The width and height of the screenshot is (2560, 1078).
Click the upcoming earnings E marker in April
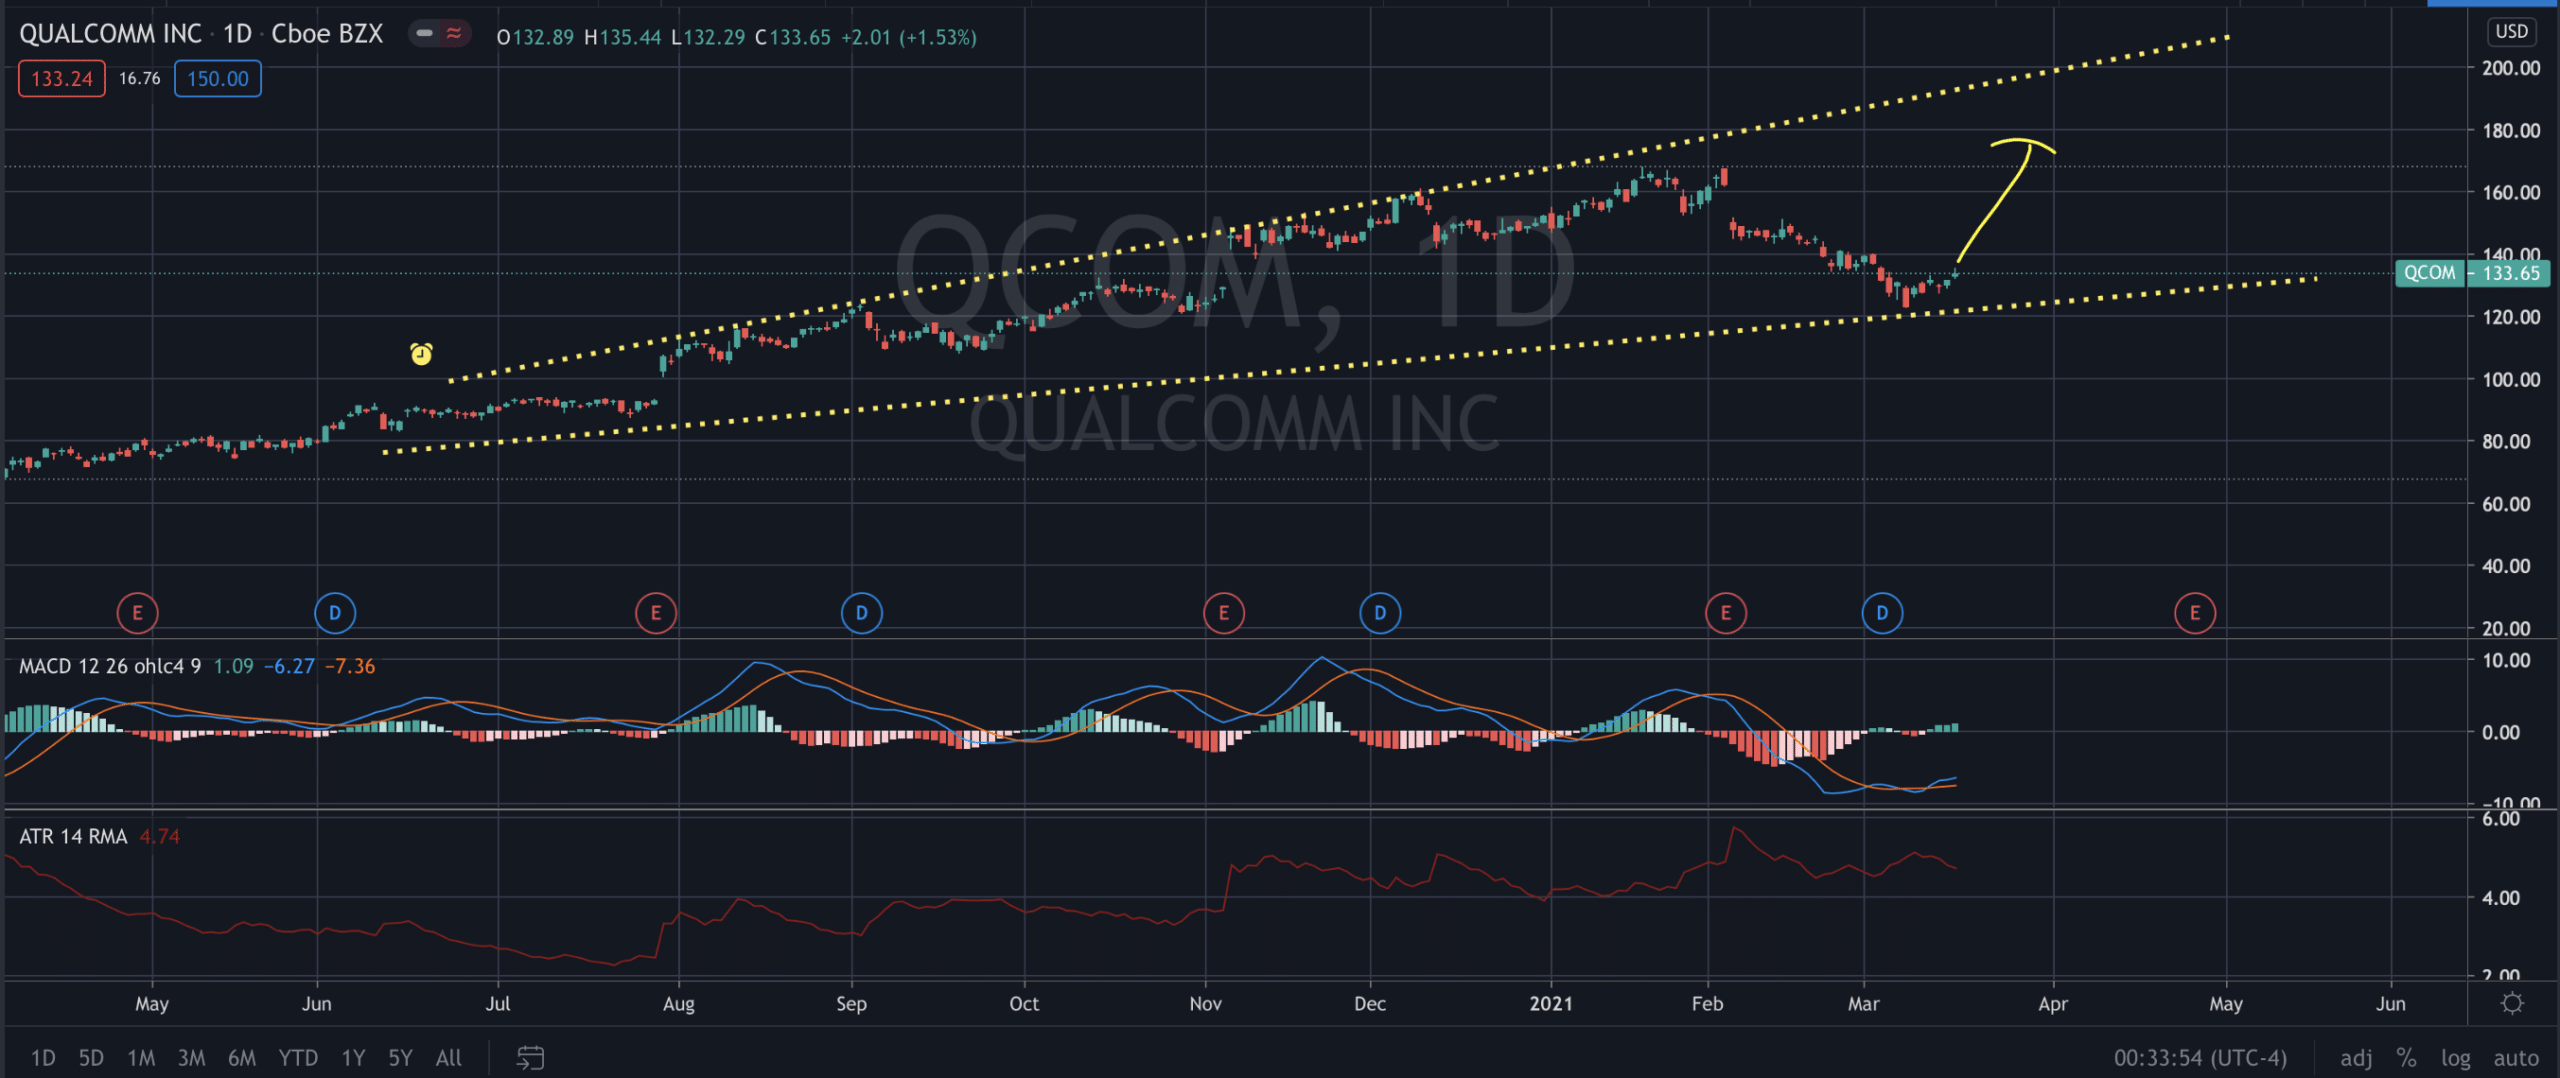click(x=2195, y=613)
